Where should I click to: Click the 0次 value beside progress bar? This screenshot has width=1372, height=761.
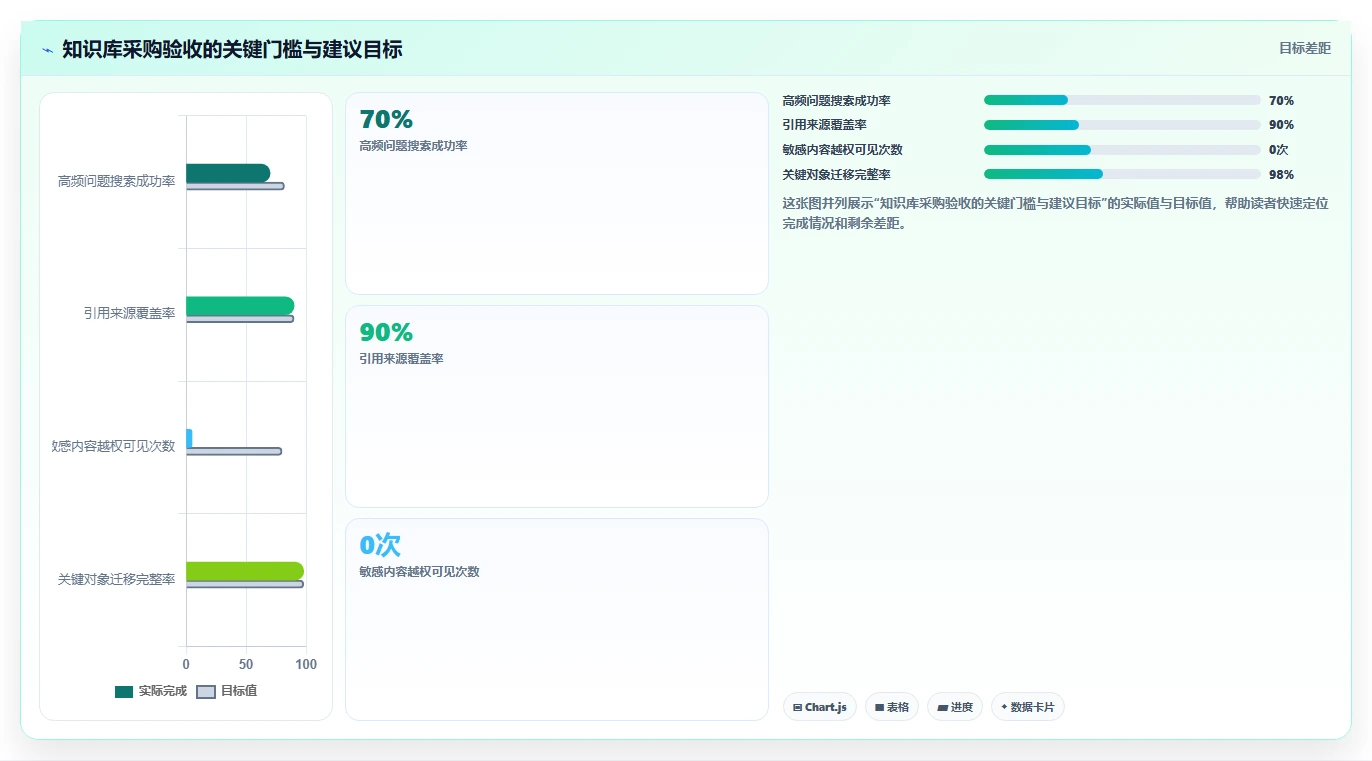click(1278, 150)
